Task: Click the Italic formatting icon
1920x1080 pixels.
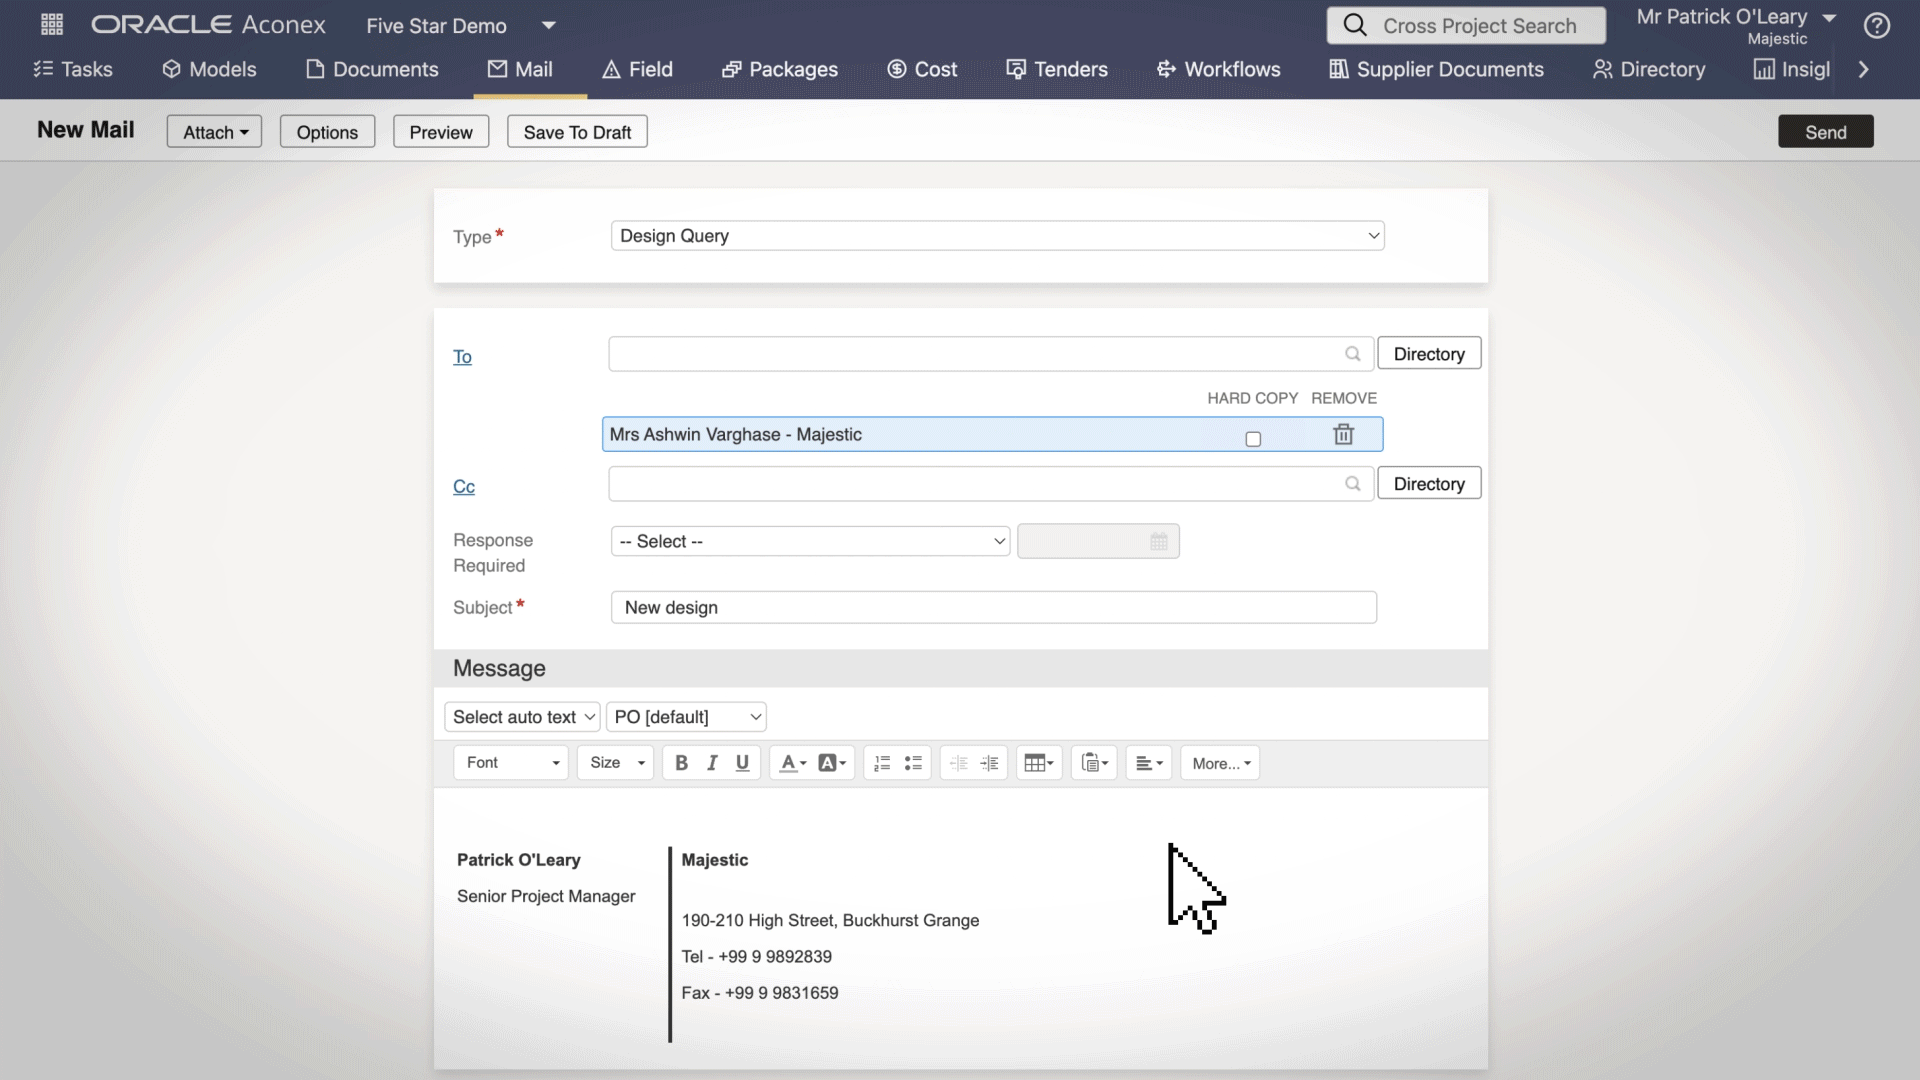Action: pyautogui.click(x=712, y=763)
